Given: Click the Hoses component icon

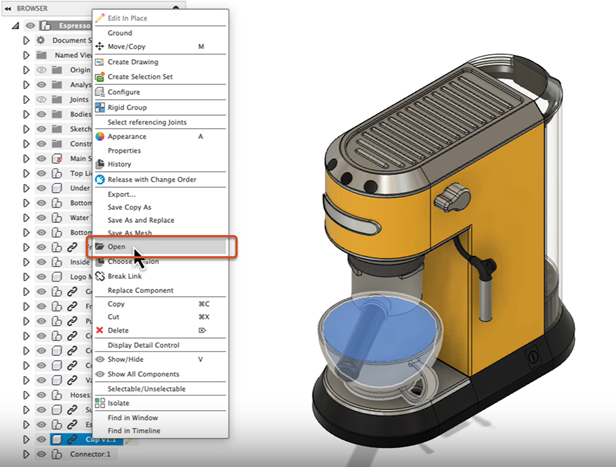Looking at the screenshot, I should point(57,395).
